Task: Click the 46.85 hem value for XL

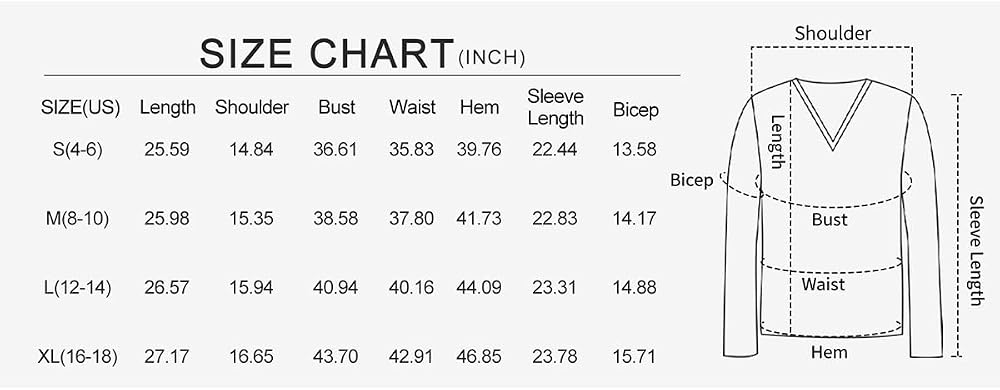Action: point(479,357)
